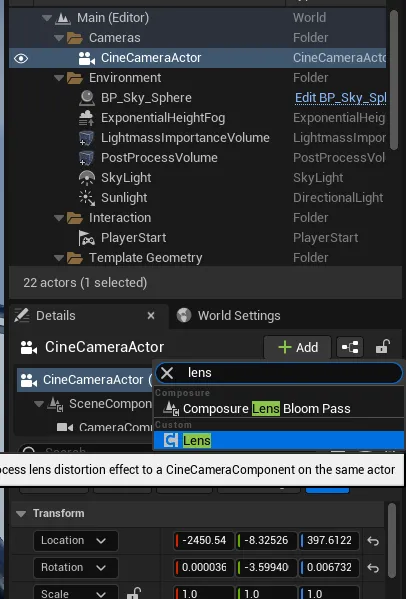Click the Interaction folder icon

(x=74, y=218)
